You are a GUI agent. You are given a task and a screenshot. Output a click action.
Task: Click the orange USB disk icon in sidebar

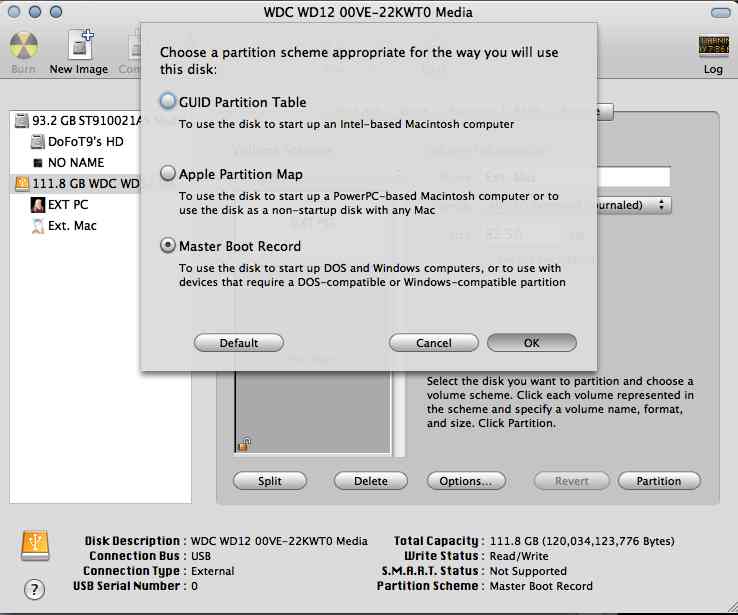(22, 184)
